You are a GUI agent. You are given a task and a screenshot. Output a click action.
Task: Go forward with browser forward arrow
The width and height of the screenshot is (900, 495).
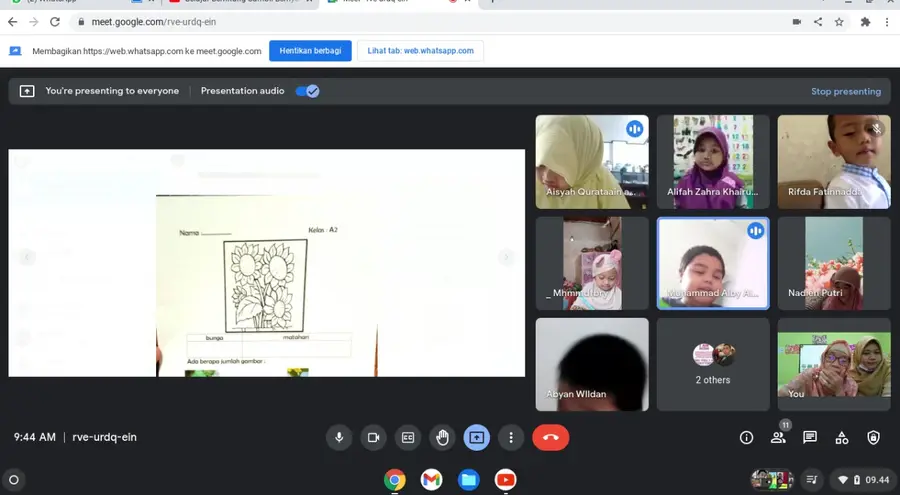tap(34, 22)
